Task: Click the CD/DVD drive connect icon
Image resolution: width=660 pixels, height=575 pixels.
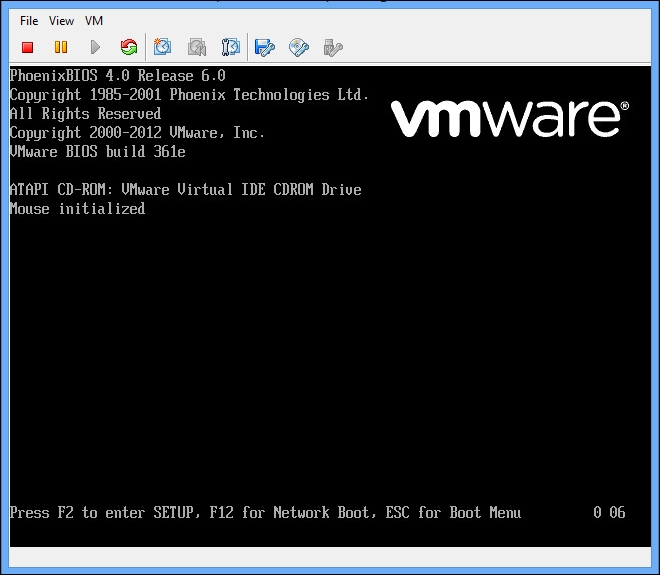Action: [299, 48]
